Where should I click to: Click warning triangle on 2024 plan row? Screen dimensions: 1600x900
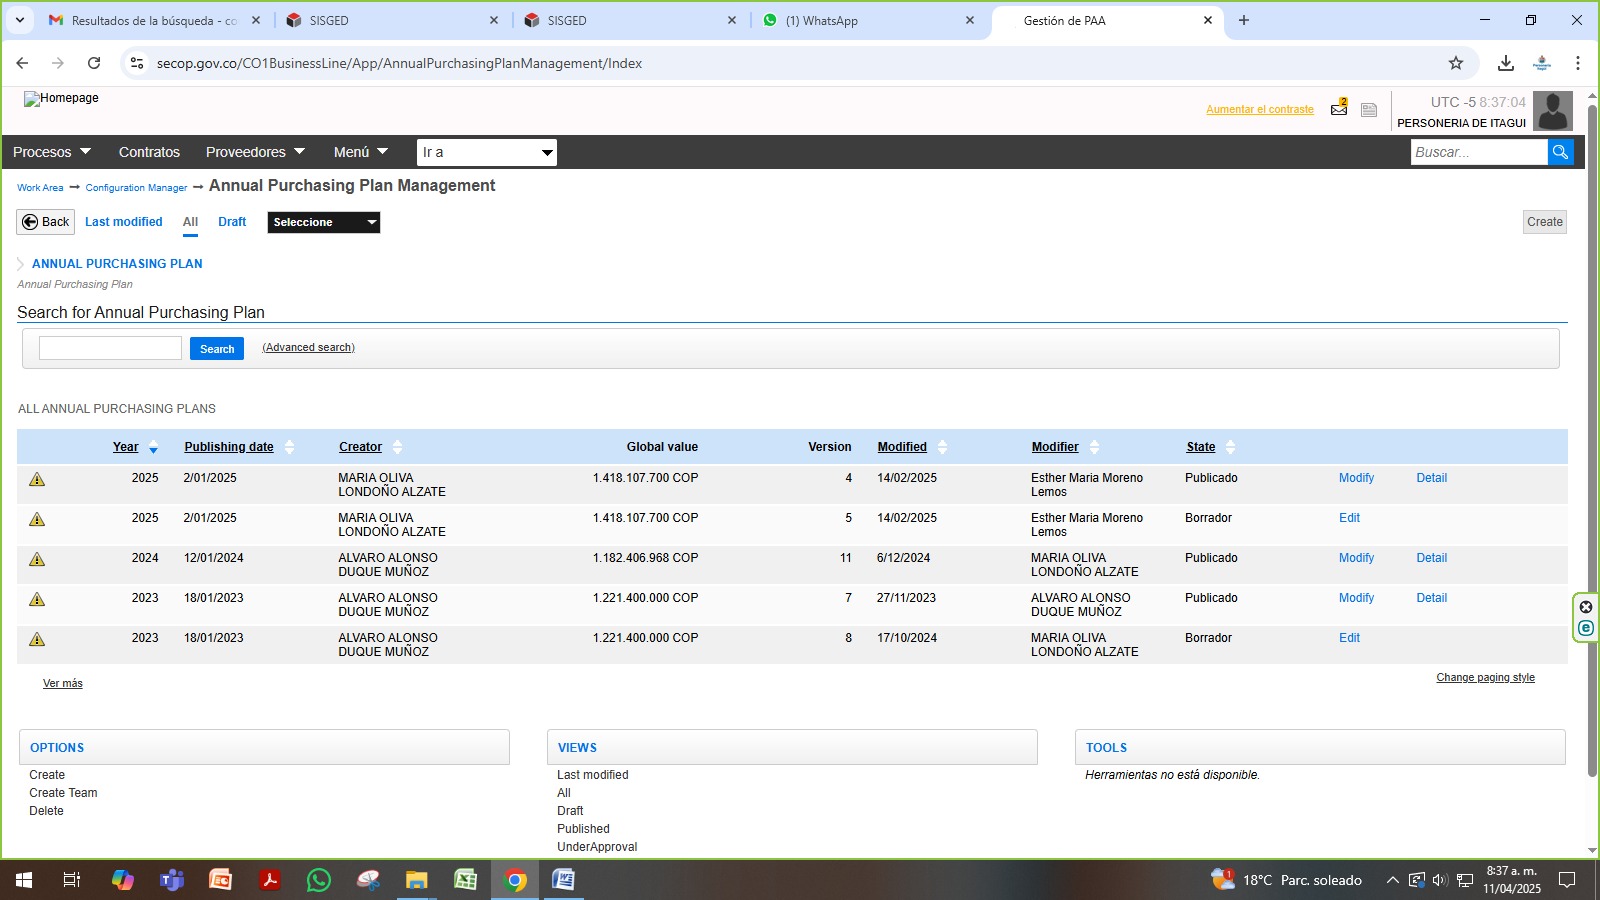pos(37,559)
